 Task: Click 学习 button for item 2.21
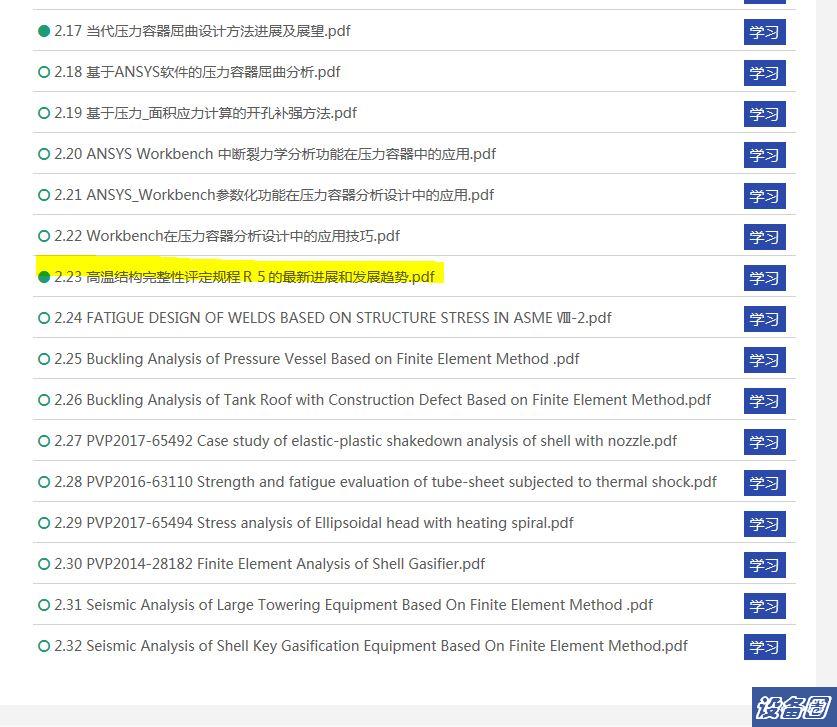point(764,196)
